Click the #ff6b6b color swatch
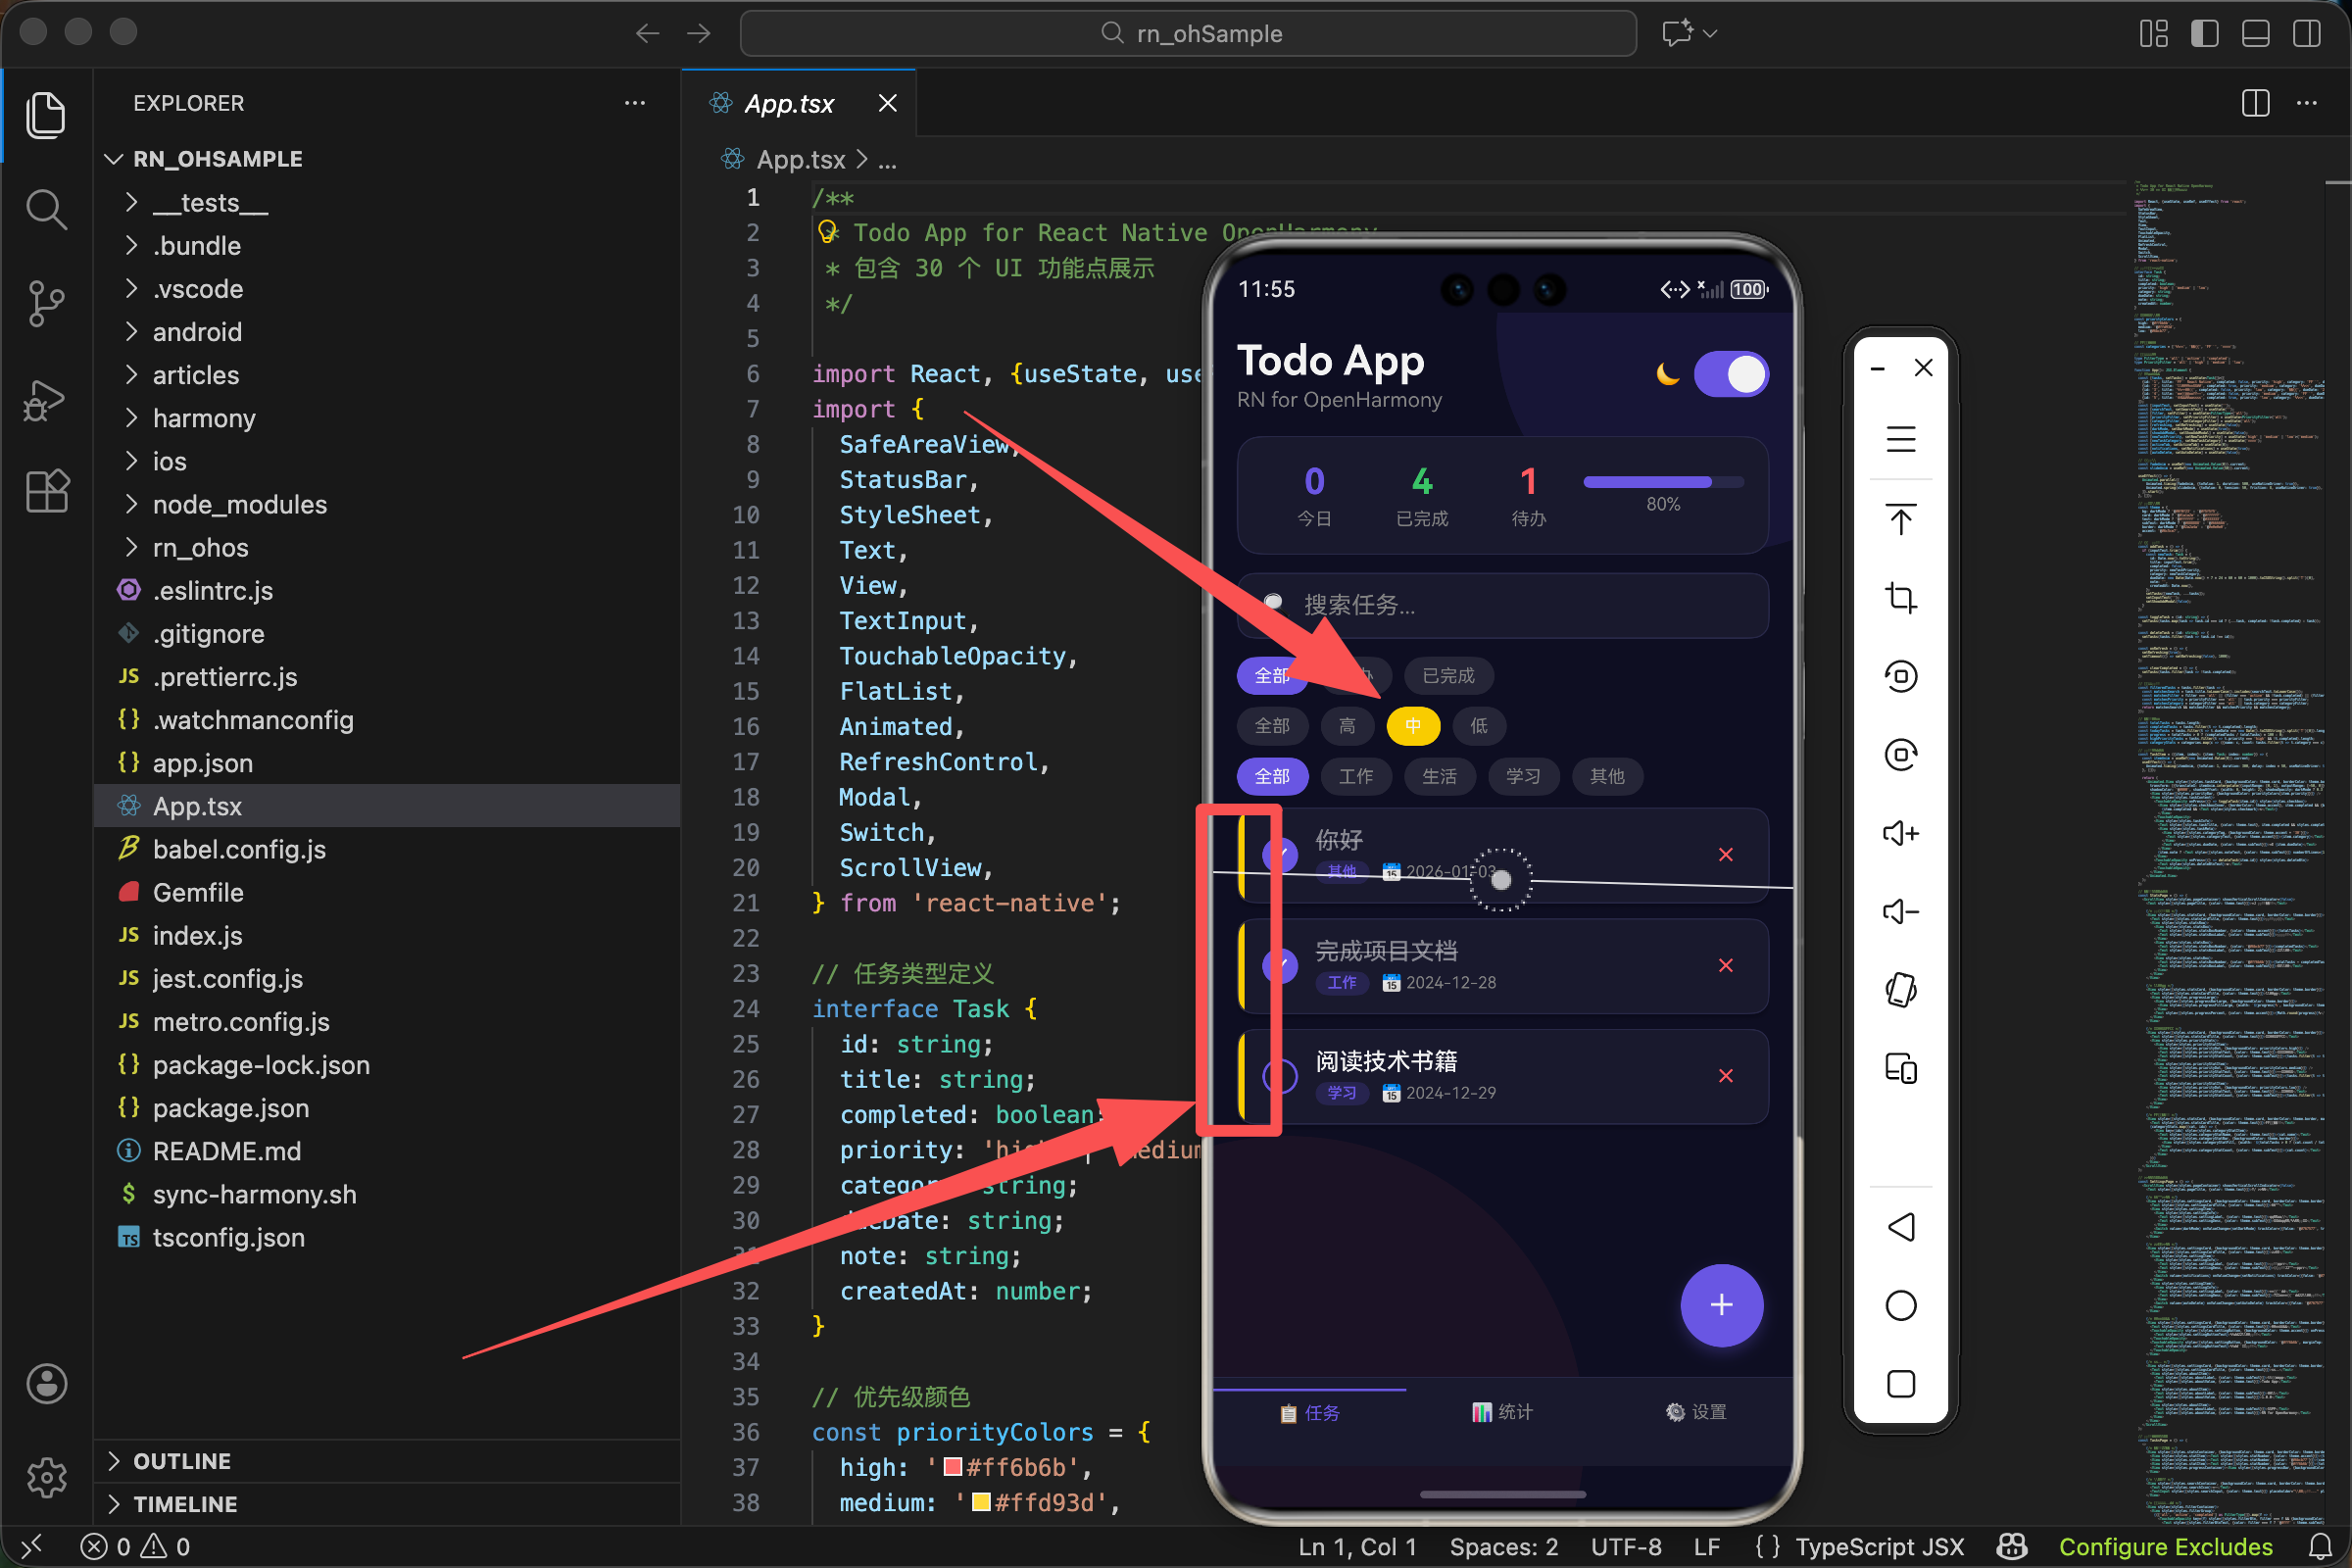Viewport: 2352px width, 1568px height. [953, 1467]
